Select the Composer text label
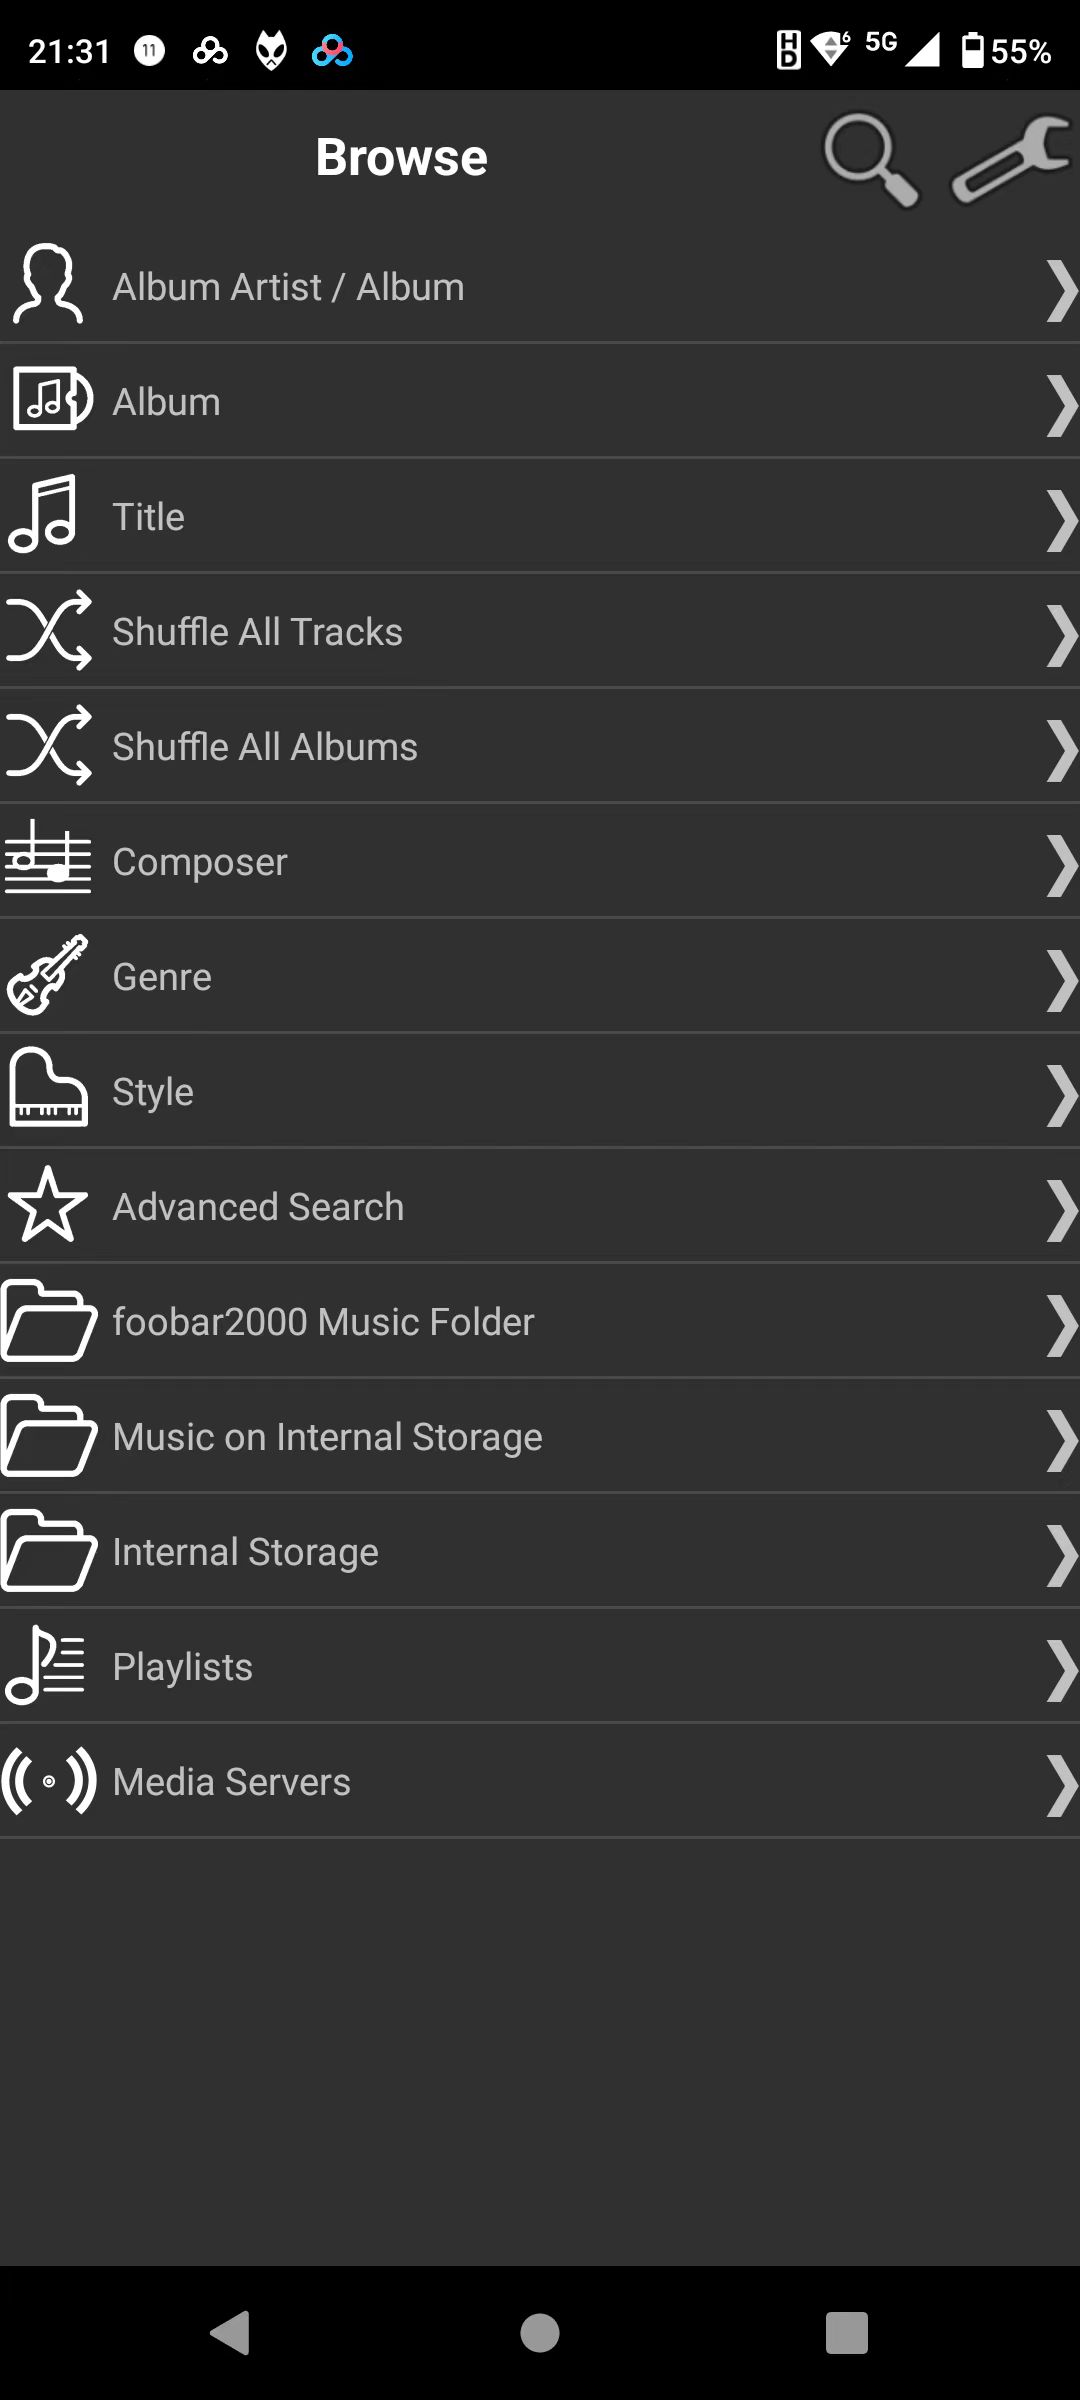 [200, 862]
